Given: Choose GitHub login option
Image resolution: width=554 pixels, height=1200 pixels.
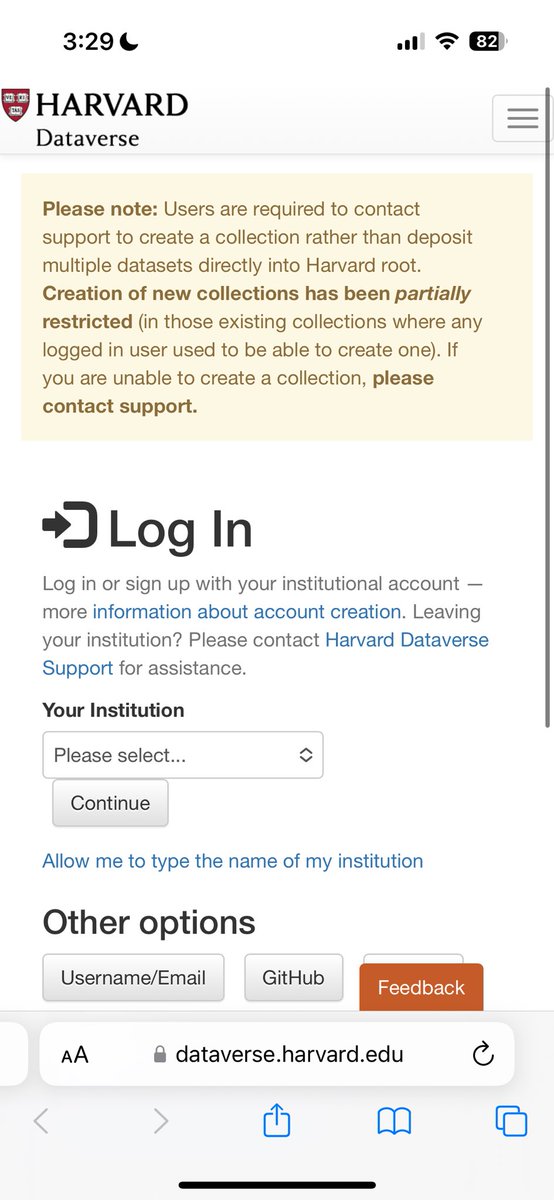Looking at the screenshot, I should [x=293, y=977].
